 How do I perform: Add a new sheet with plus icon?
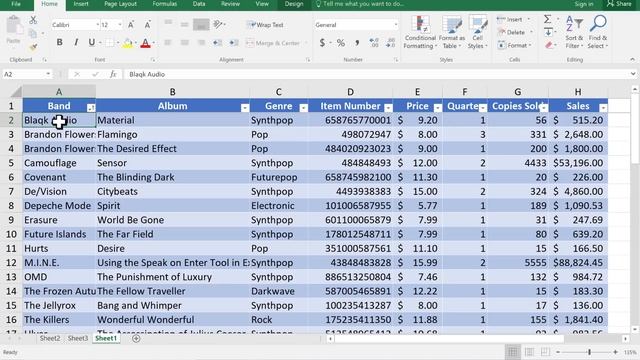pyautogui.click(x=136, y=338)
